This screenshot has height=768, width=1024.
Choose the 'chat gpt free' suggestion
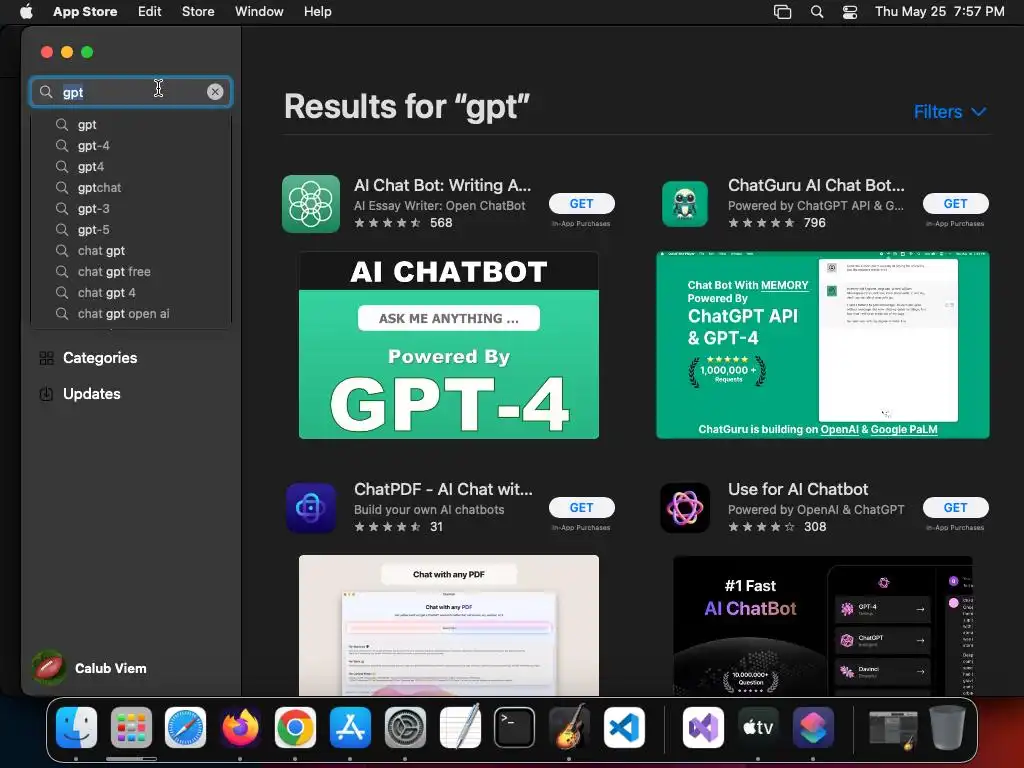pyautogui.click(x=131, y=272)
